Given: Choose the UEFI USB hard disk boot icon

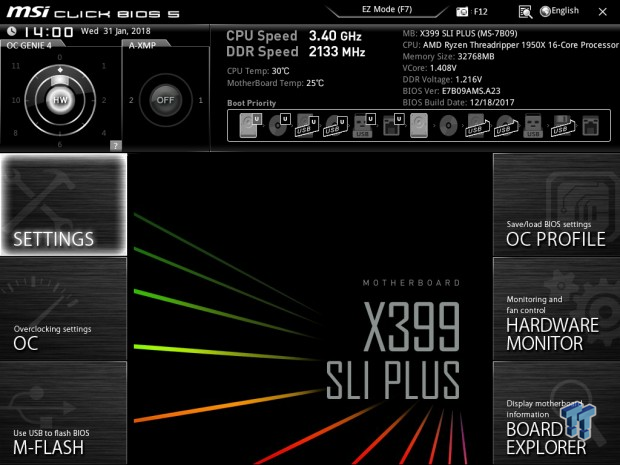Looking at the screenshot, I should pos(307,125).
